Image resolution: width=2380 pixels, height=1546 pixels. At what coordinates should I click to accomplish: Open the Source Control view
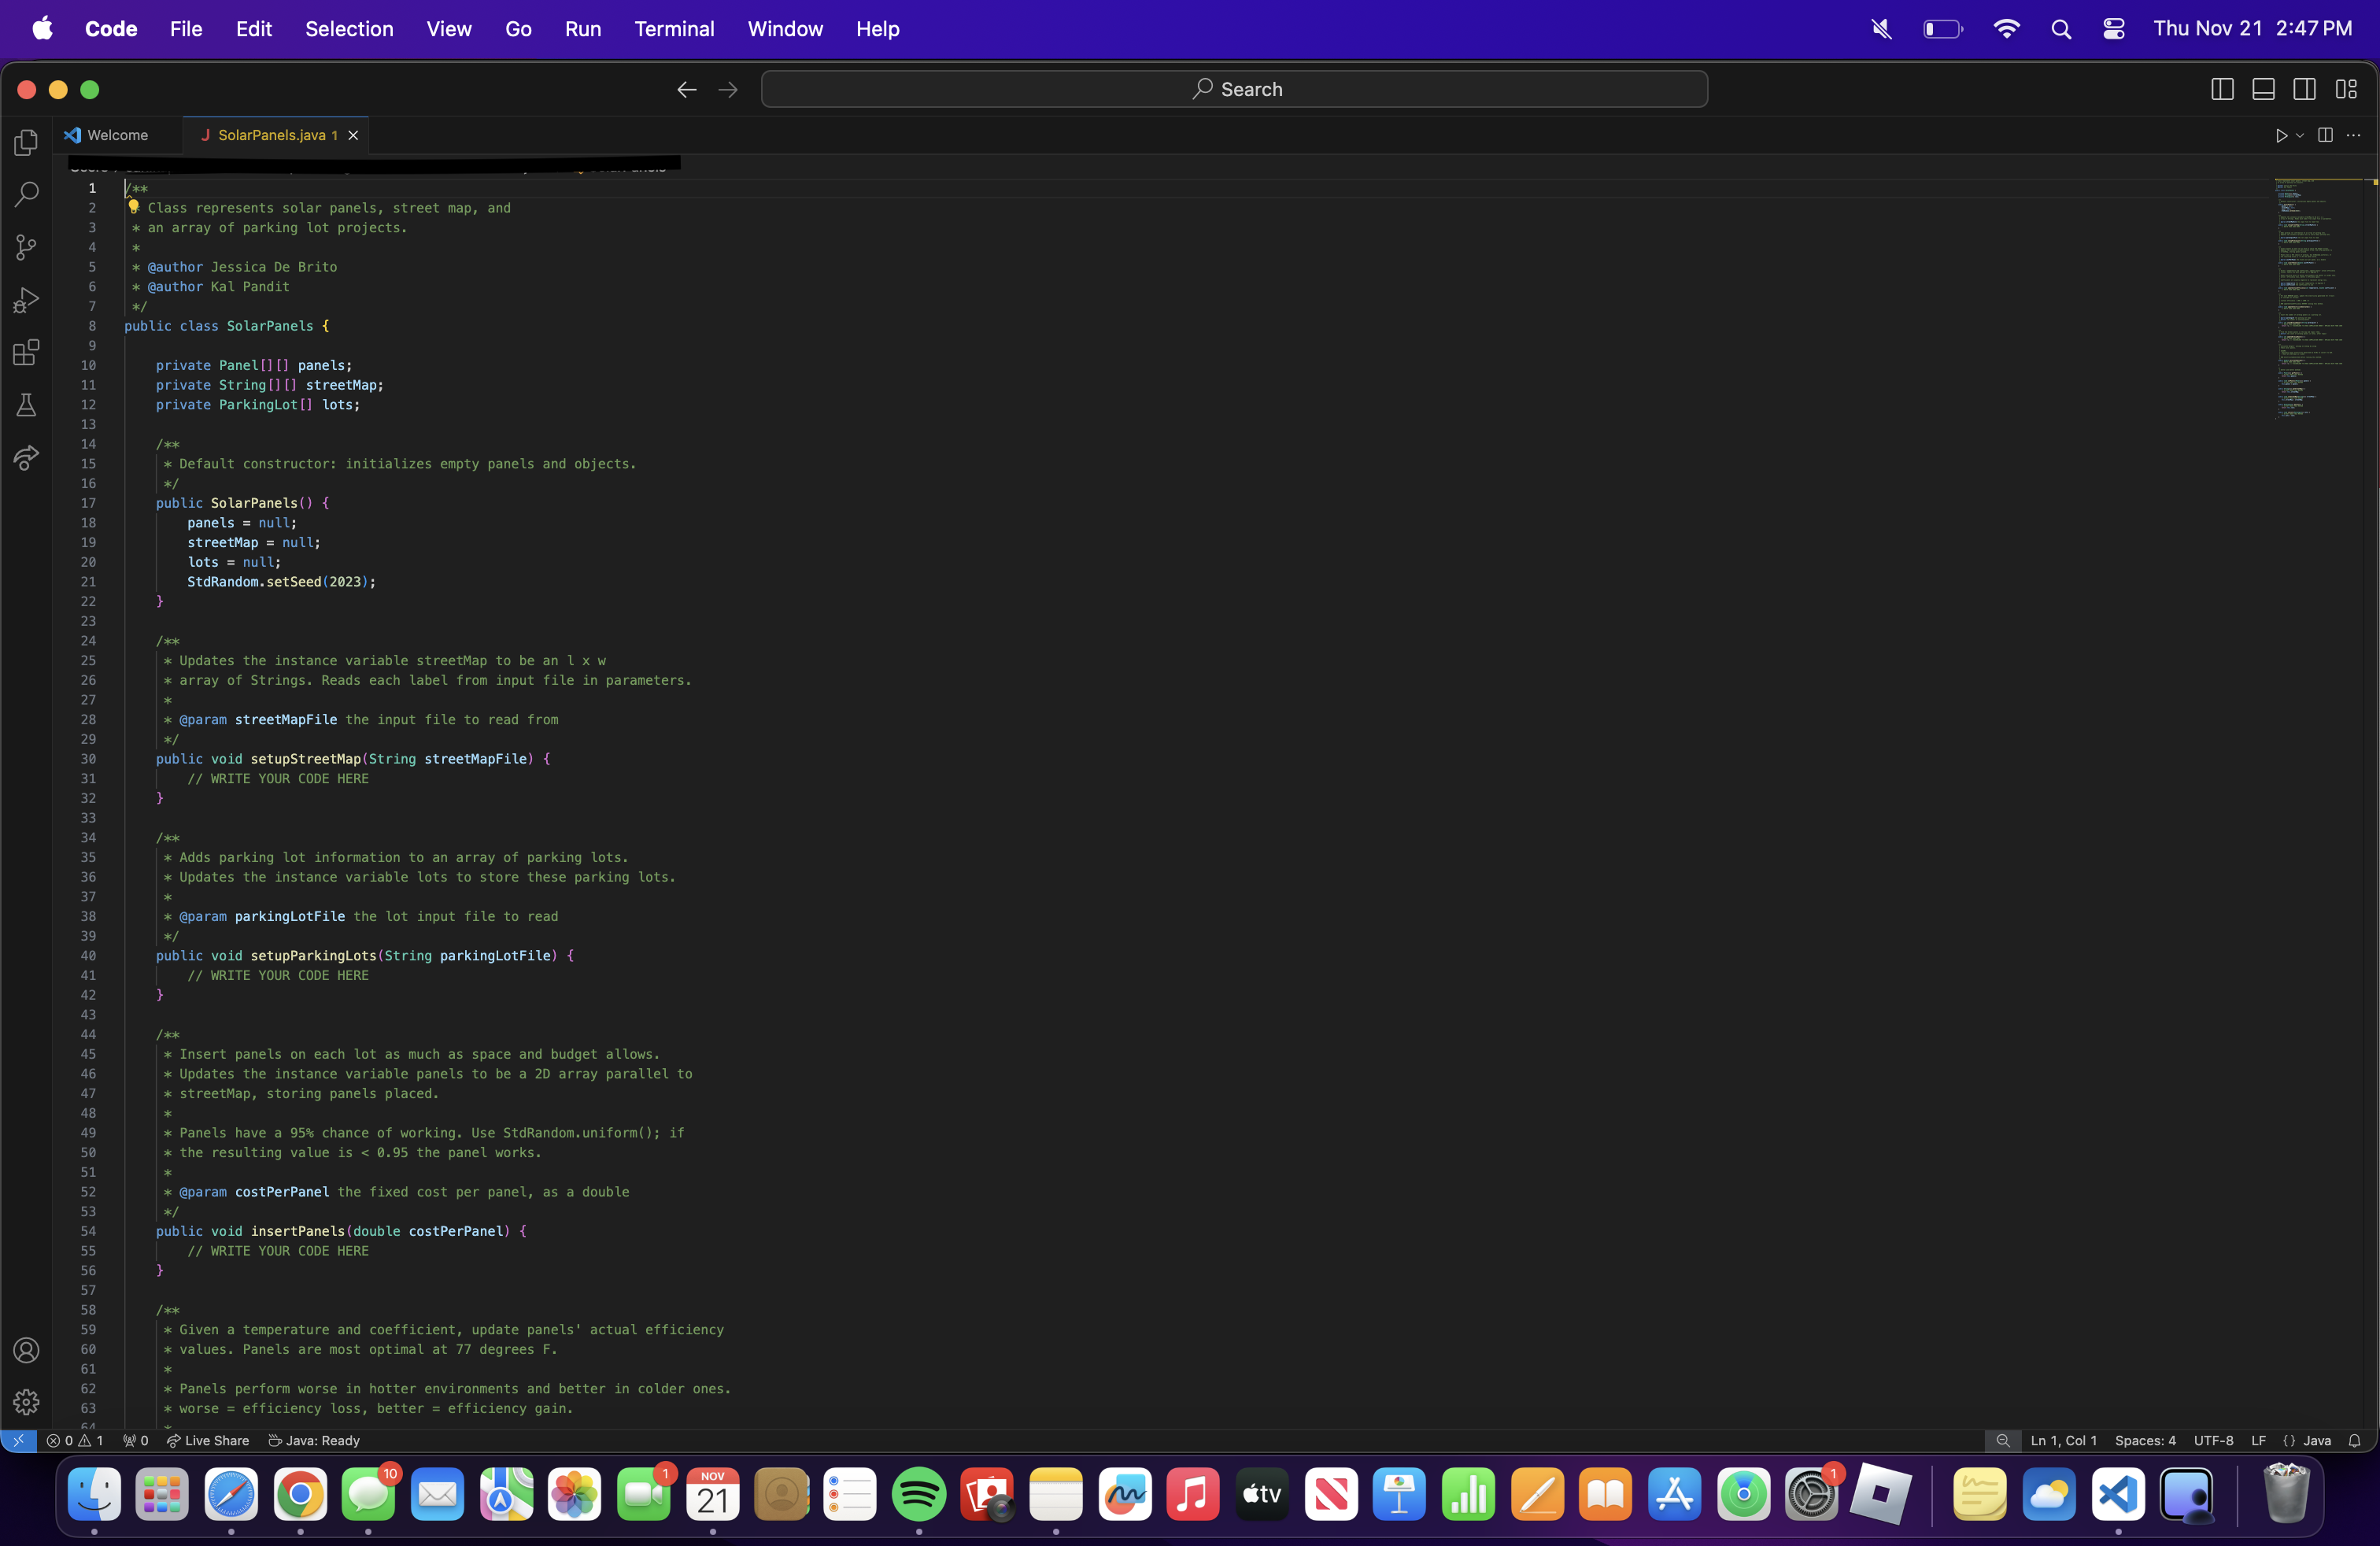coord(27,247)
